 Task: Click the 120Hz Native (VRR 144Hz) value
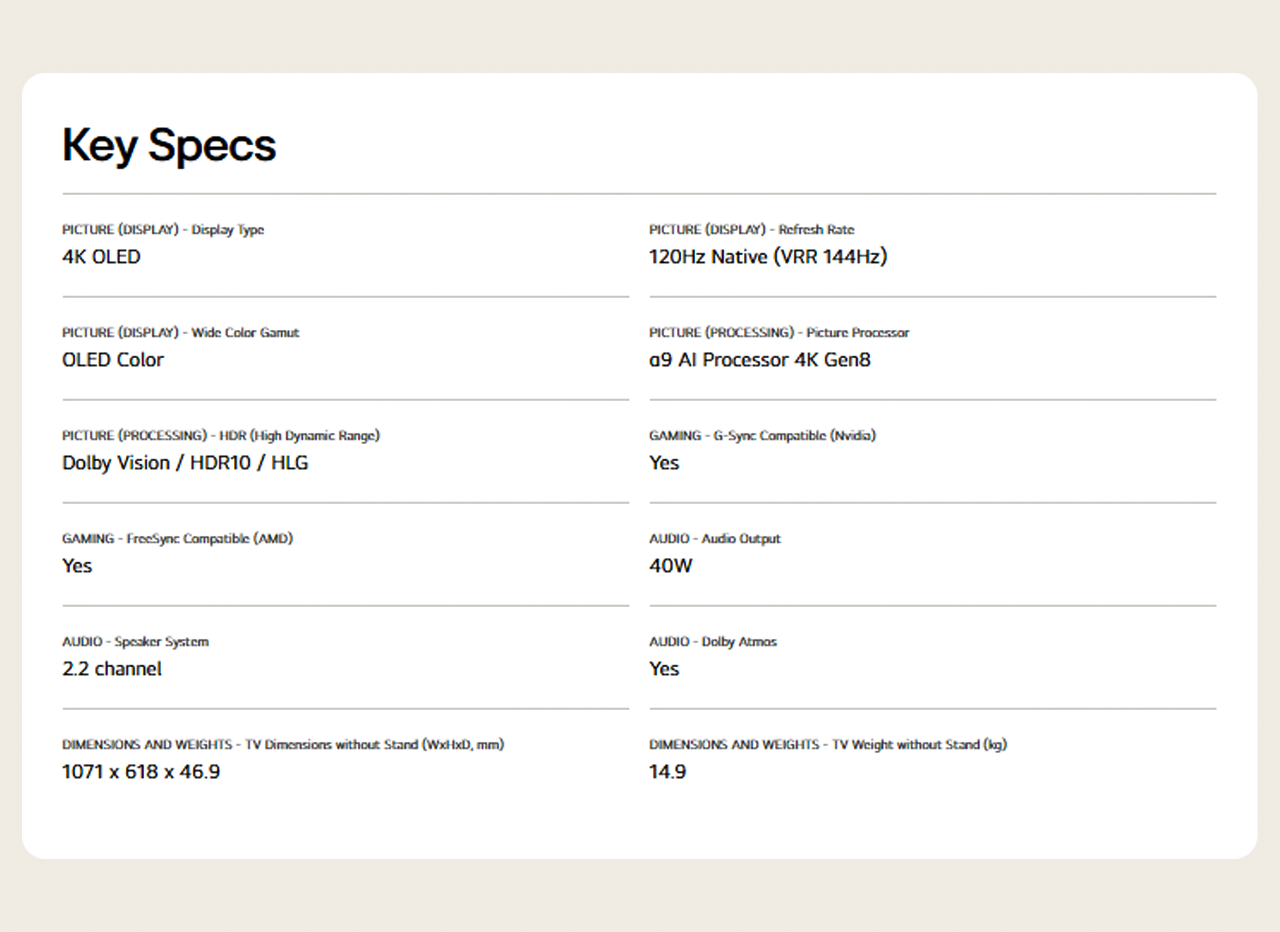pos(767,257)
